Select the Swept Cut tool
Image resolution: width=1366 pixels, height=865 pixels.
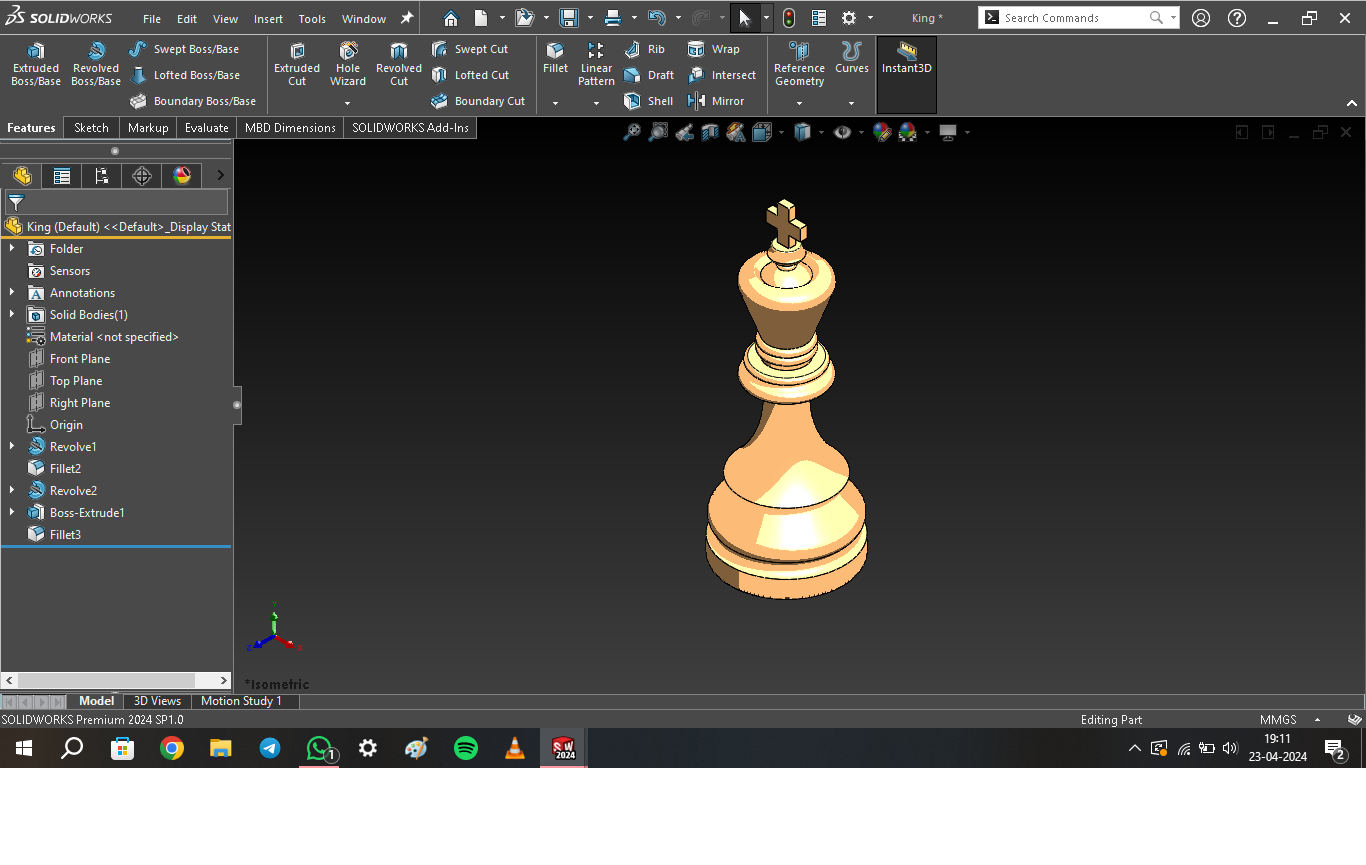(469, 49)
